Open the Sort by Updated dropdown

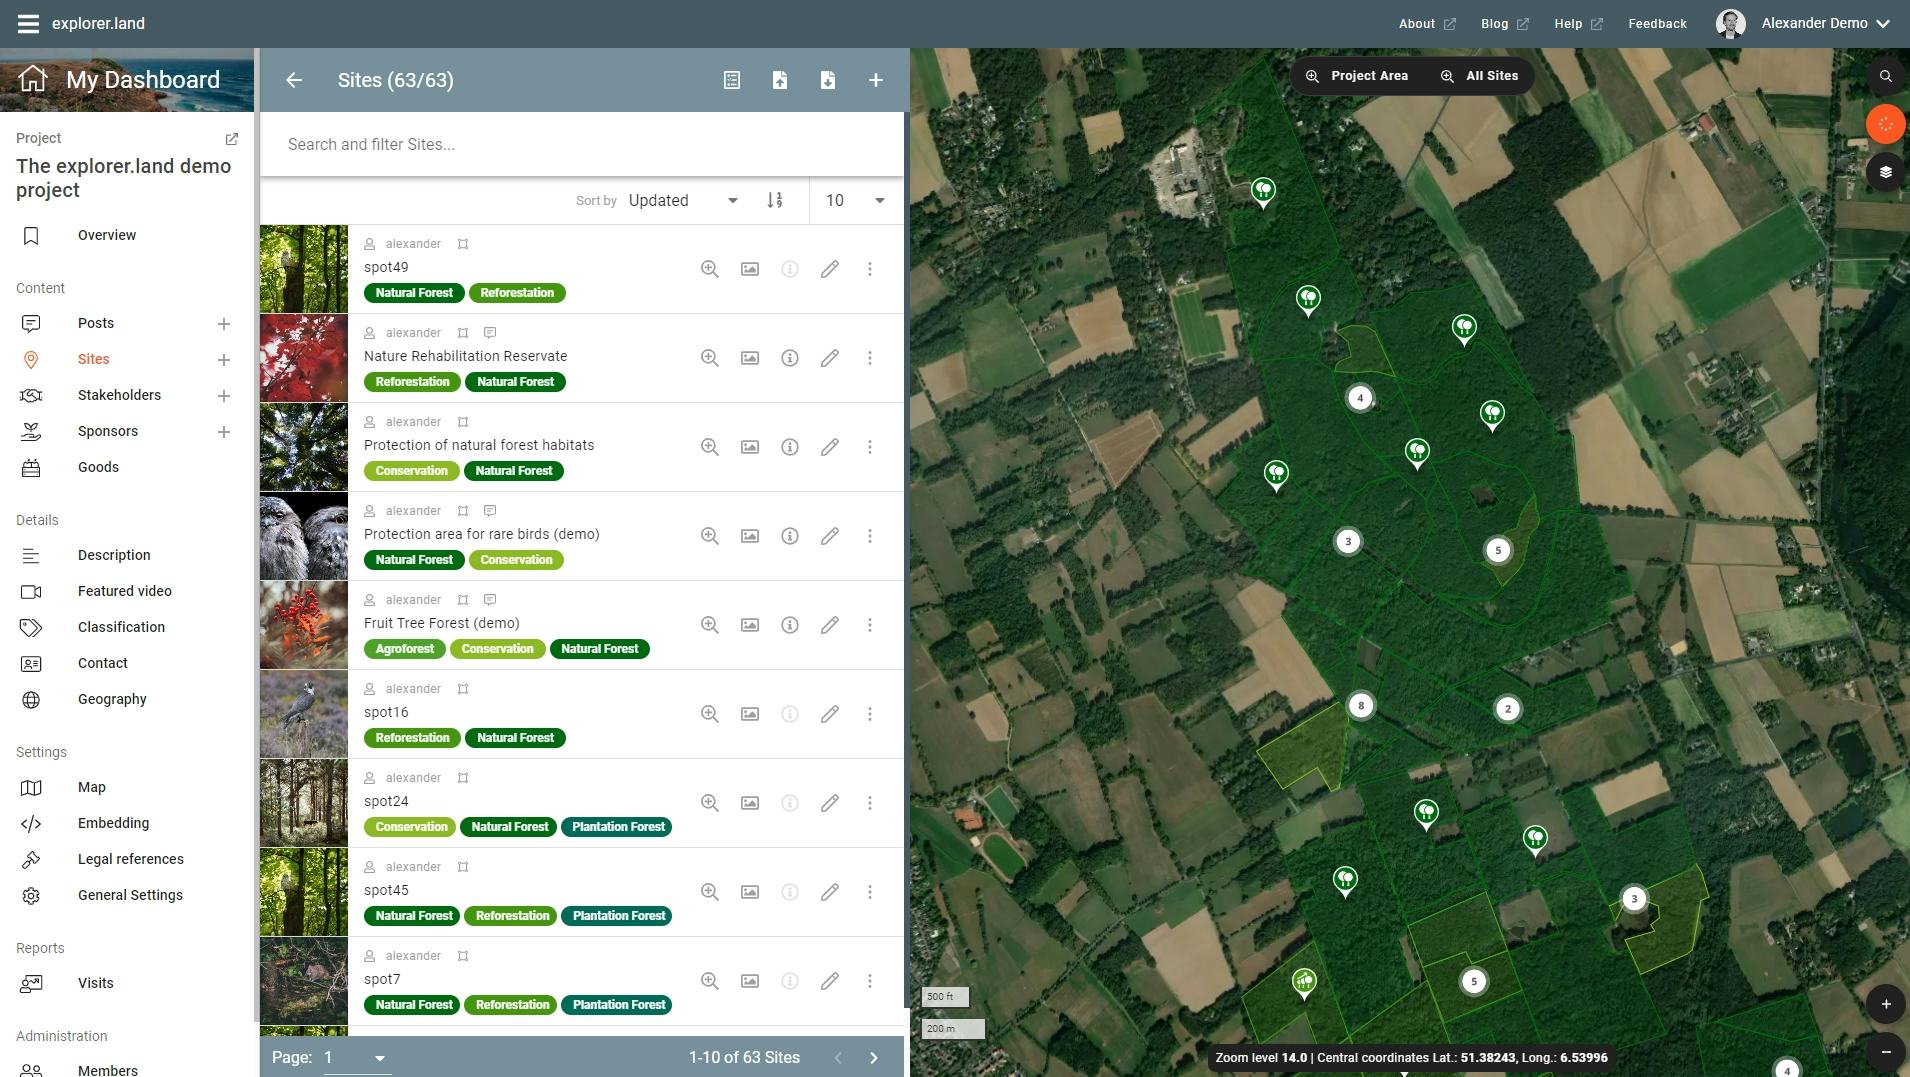(x=682, y=200)
